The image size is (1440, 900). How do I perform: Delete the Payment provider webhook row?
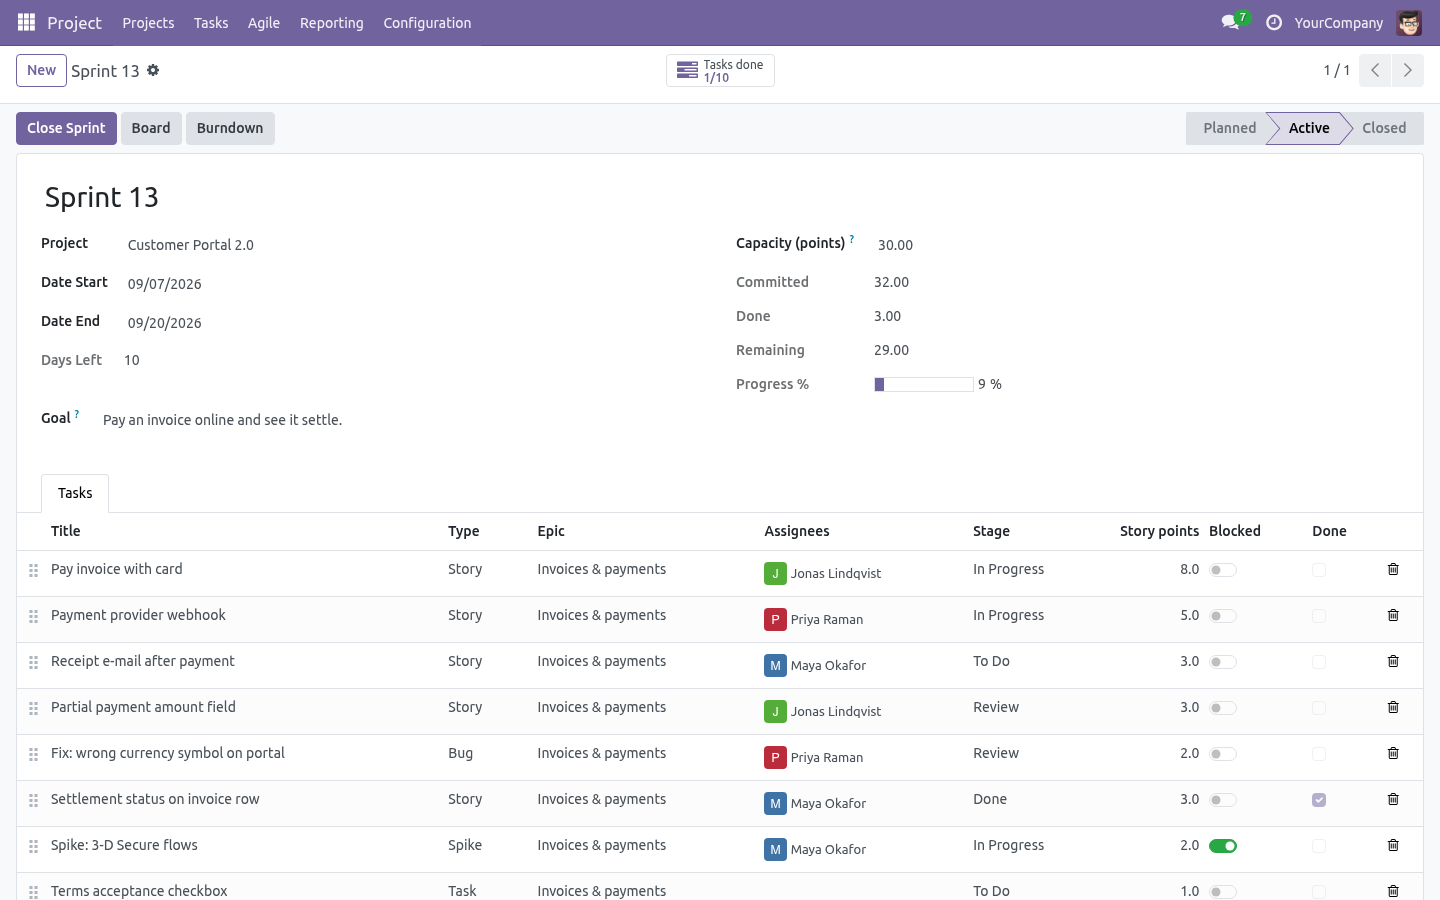click(1393, 615)
